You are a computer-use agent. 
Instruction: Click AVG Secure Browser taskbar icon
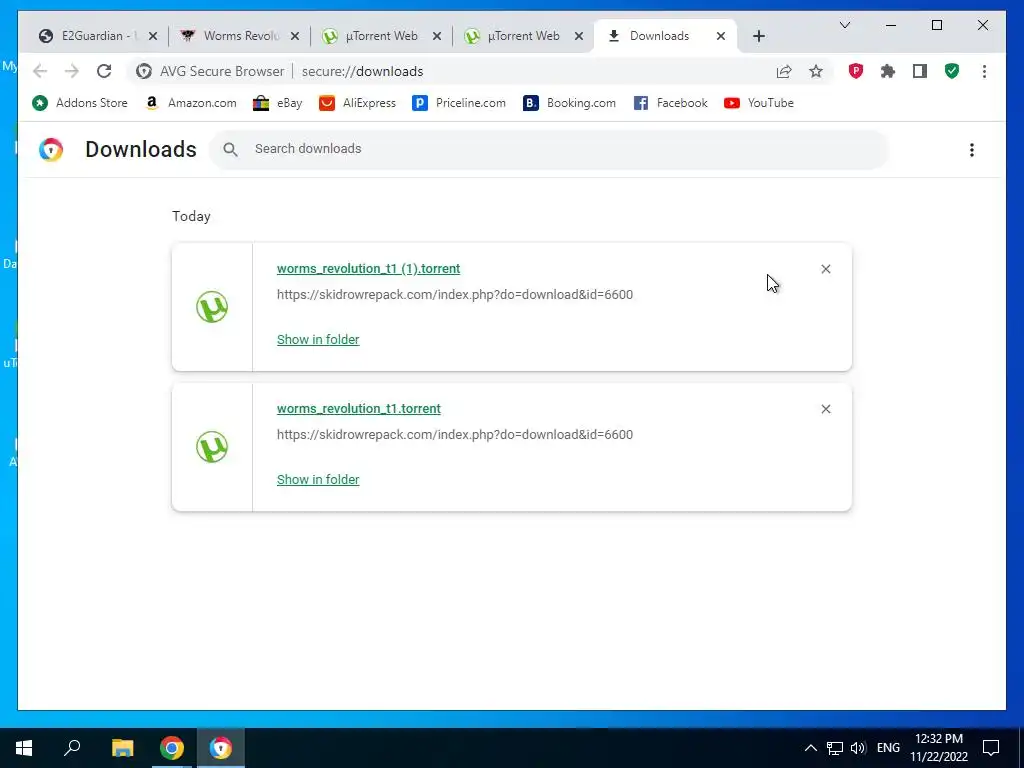pyautogui.click(x=221, y=748)
